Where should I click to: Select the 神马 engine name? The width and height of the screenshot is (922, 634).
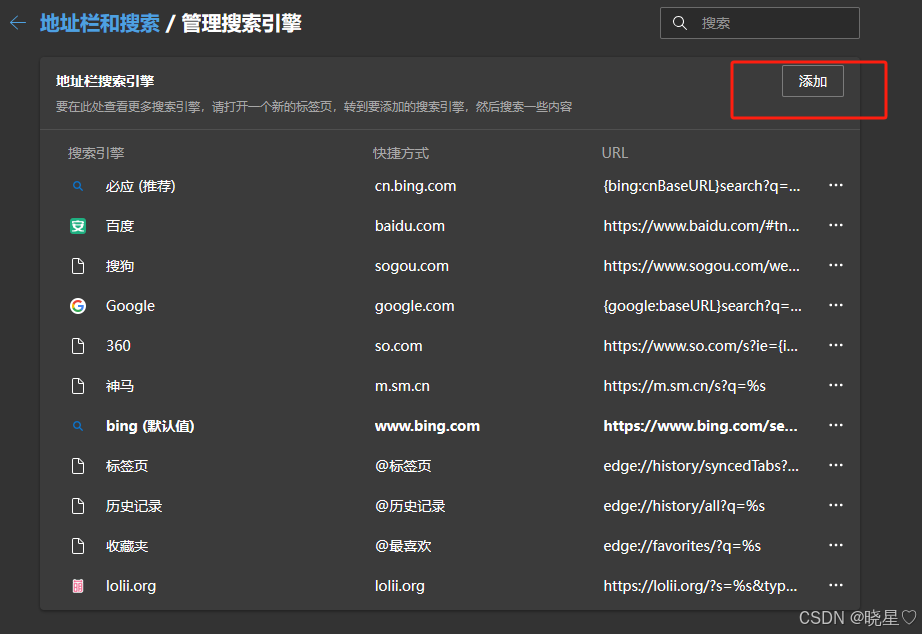pyautogui.click(x=120, y=386)
